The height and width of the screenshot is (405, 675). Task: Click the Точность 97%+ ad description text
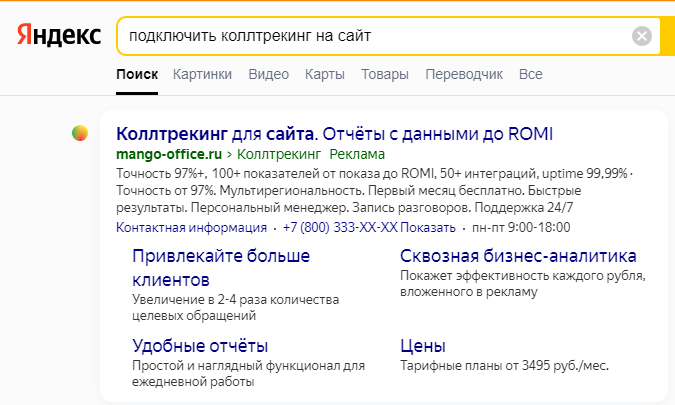click(375, 191)
